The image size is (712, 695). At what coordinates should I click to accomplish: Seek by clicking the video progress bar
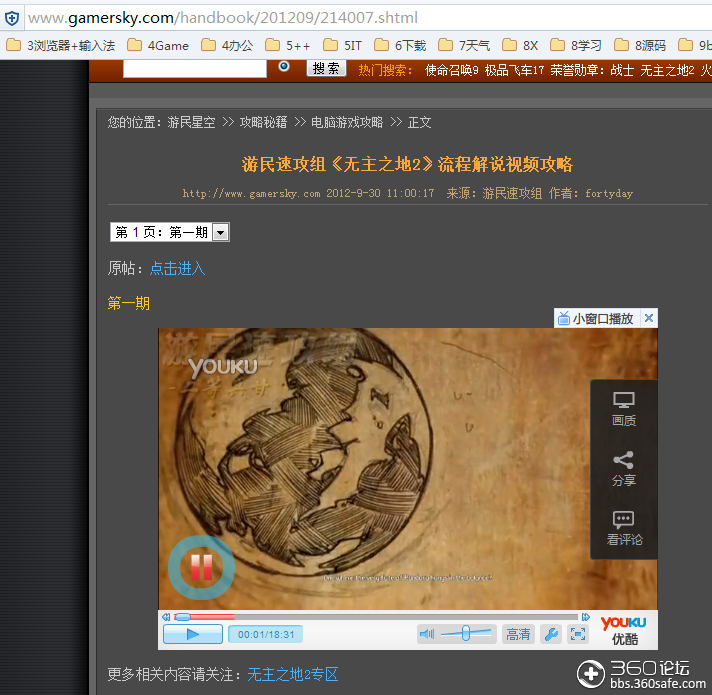[x=377, y=617]
